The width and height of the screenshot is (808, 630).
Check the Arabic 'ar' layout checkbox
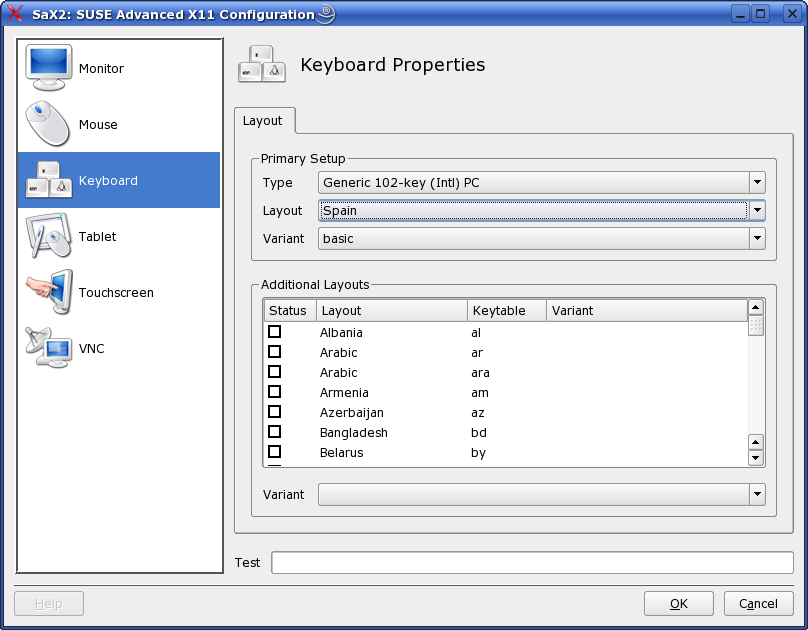tap(275, 352)
